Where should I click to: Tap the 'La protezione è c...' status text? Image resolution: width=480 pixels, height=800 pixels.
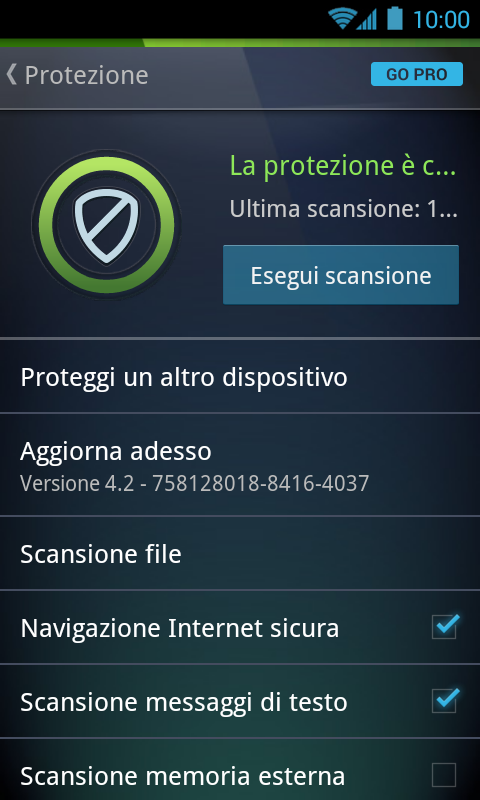(x=343, y=165)
